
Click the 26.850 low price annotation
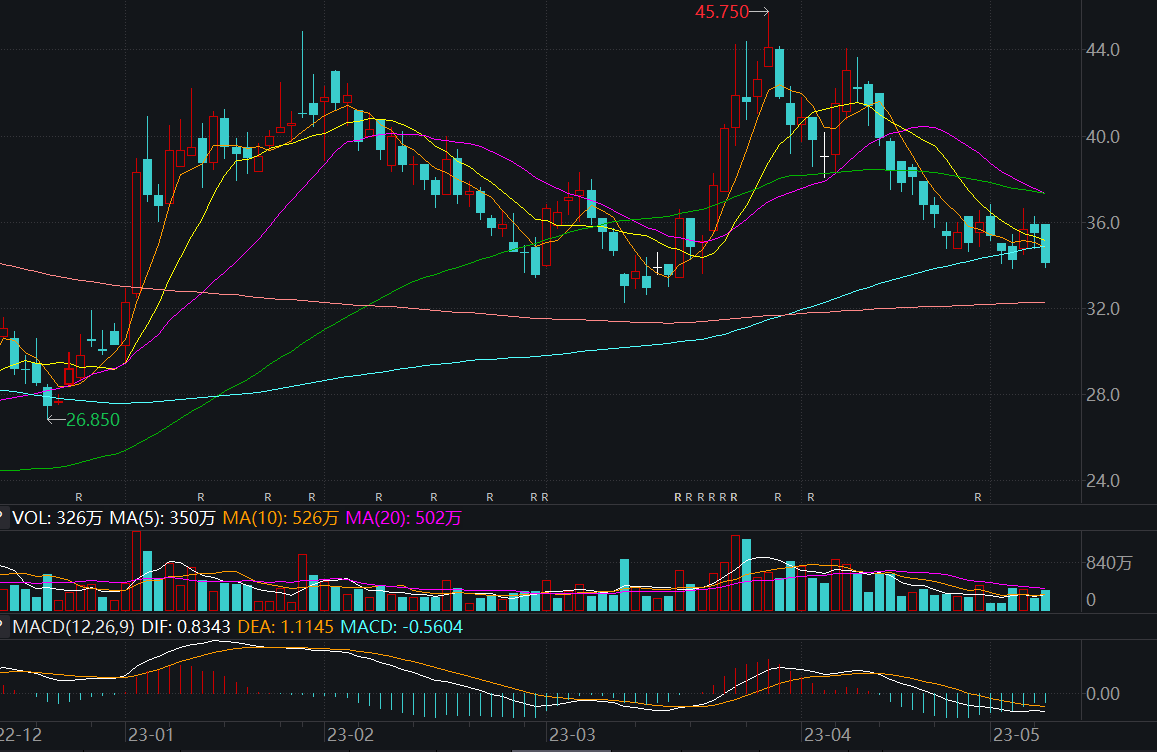coord(92,420)
